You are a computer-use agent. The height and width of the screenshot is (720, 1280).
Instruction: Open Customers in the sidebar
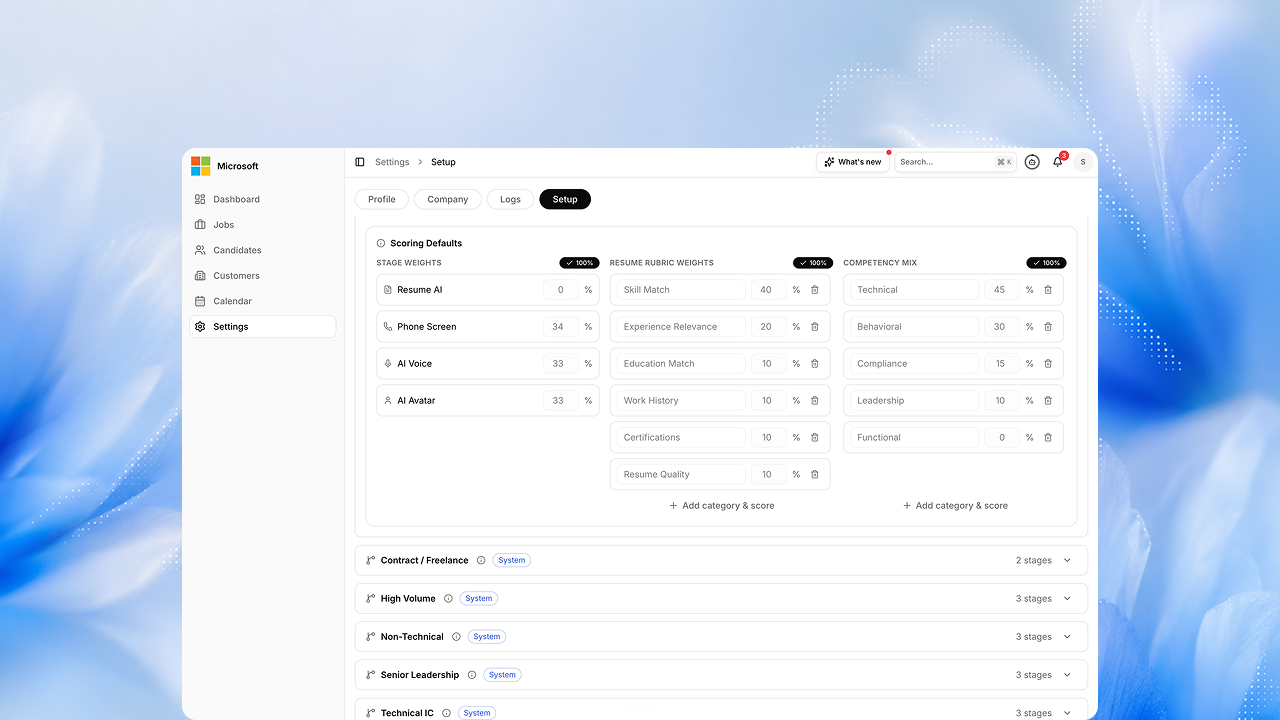coord(263,276)
